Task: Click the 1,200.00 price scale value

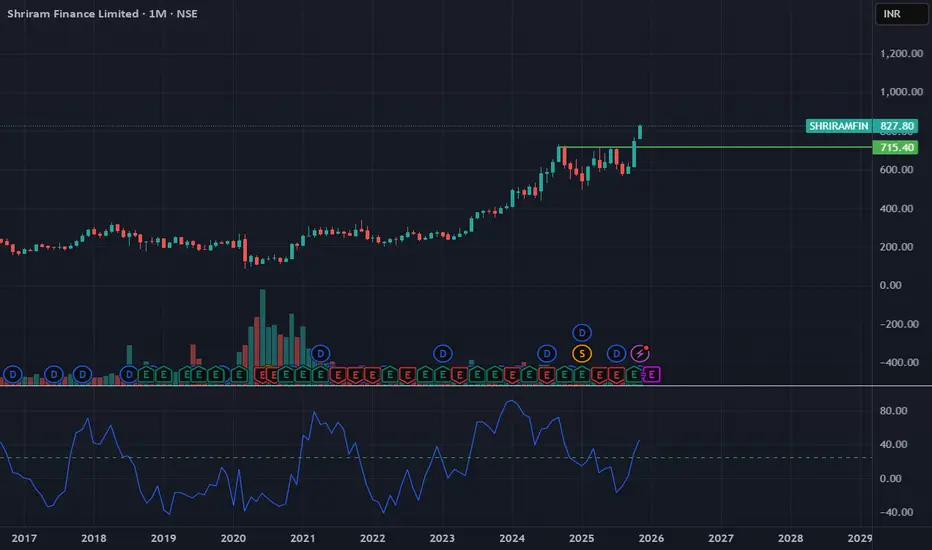Action: [901, 54]
